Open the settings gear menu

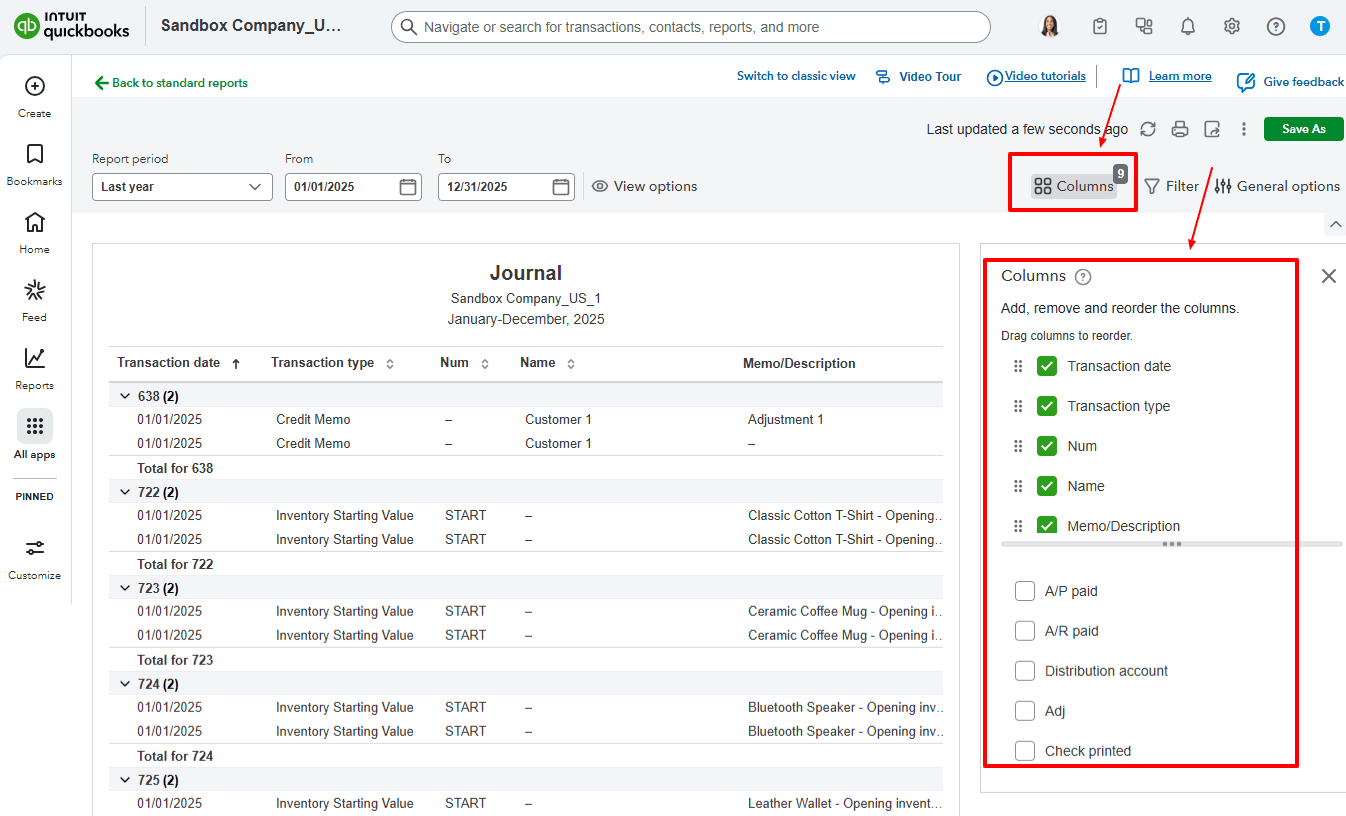tap(1232, 27)
